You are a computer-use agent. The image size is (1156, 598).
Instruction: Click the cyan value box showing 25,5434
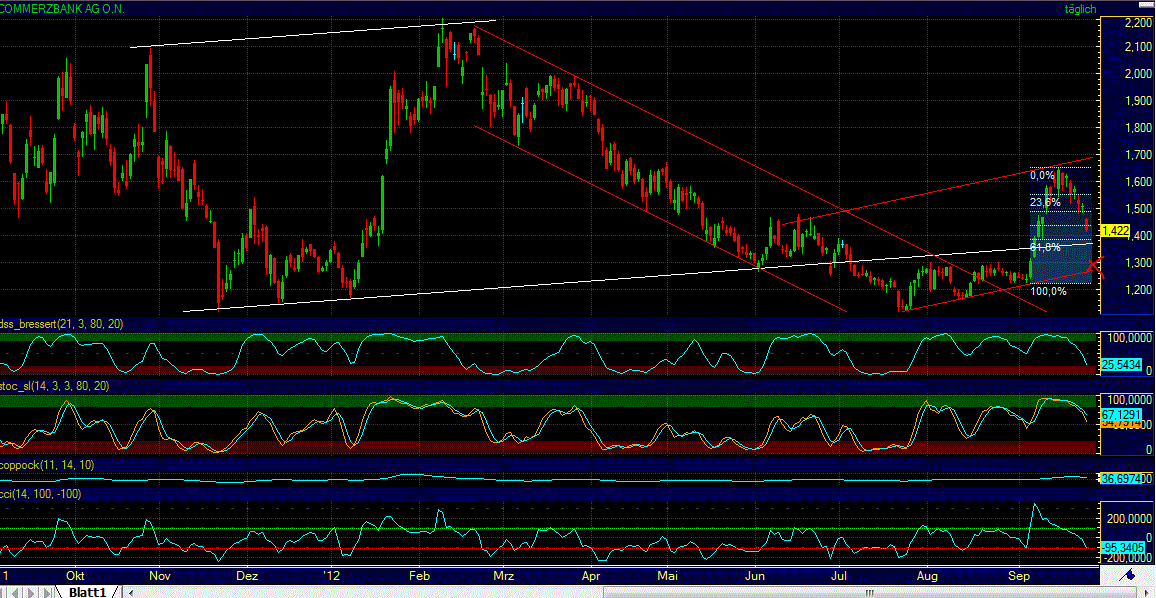[1122, 365]
